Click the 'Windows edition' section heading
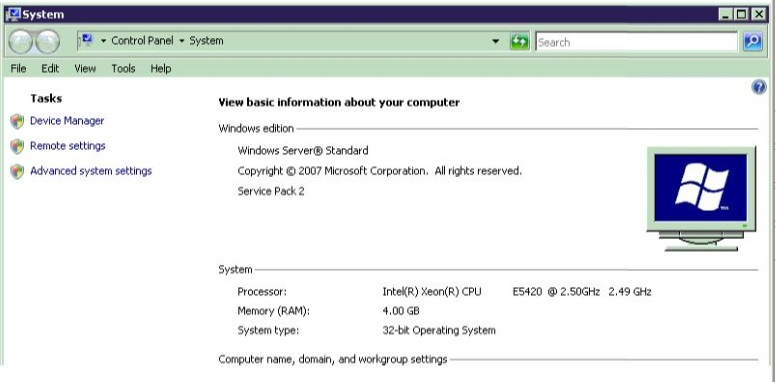Image resolution: width=776 pixels, height=382 pixels. click(256, 129)
